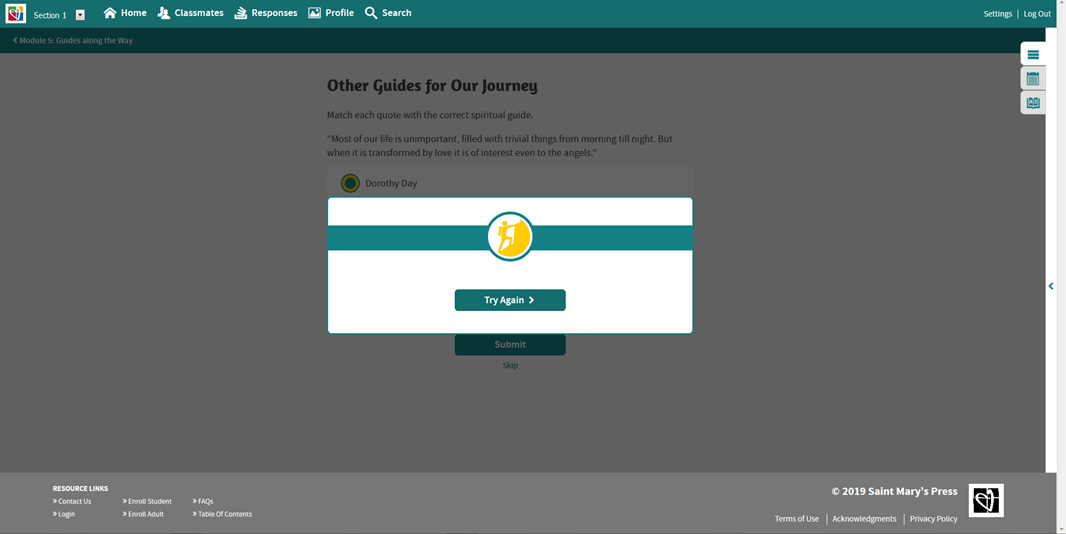Screen dimensions: 1066x534
Task: Click the © 2019 Saint Mary's Press text
Action: [x=895, y=491]
